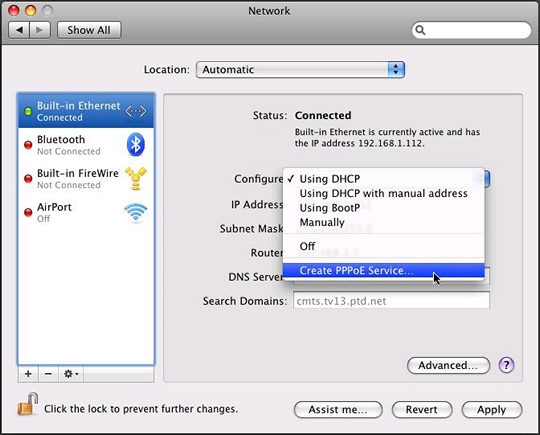
Task: Close the Network window with red button
Action: point(13,11)
